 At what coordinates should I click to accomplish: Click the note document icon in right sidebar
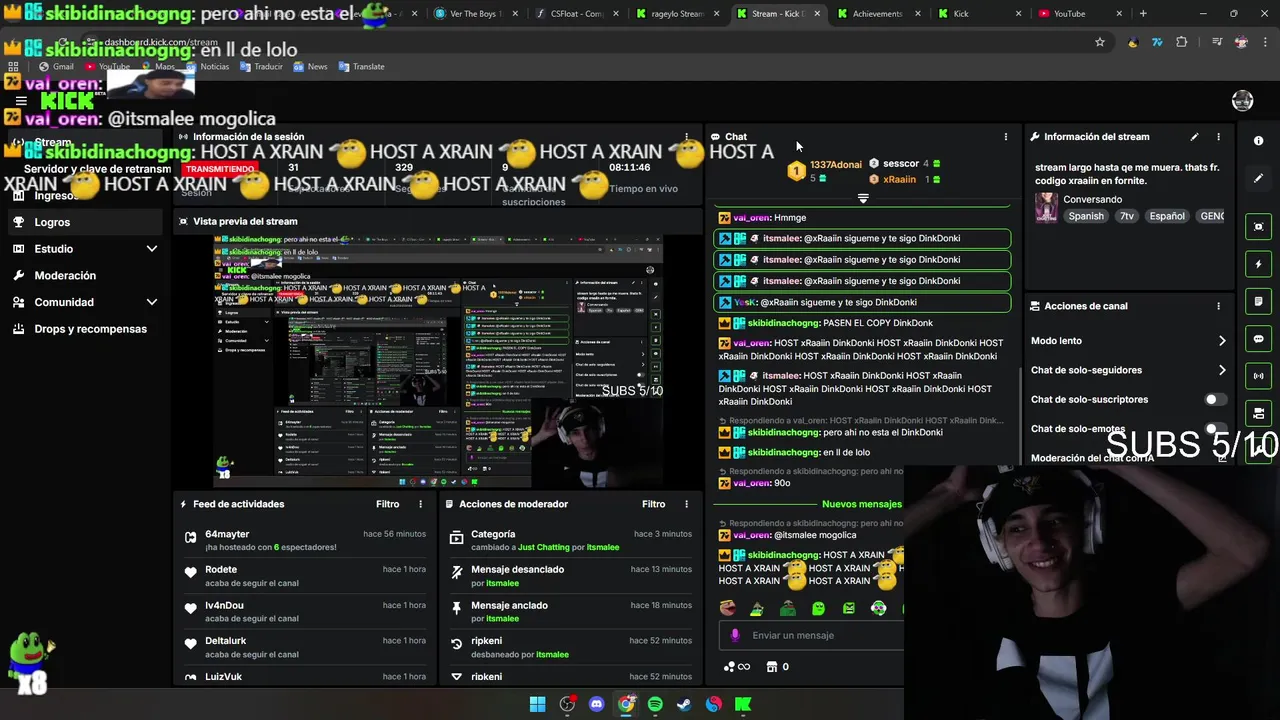(1259, 301)
